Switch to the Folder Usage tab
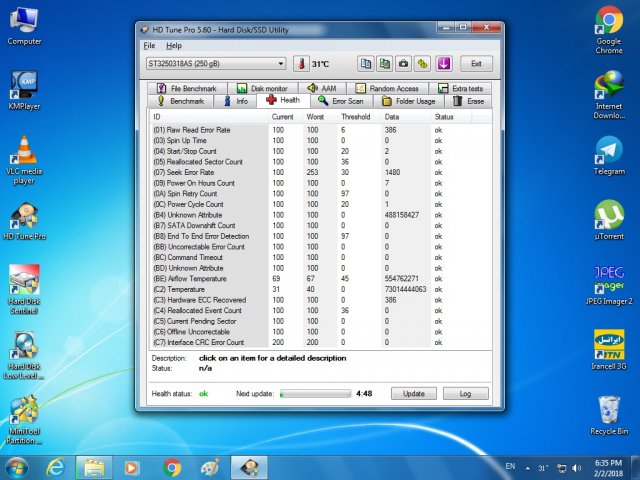Screen dimensions: 640x480 [x=408, y=101]
